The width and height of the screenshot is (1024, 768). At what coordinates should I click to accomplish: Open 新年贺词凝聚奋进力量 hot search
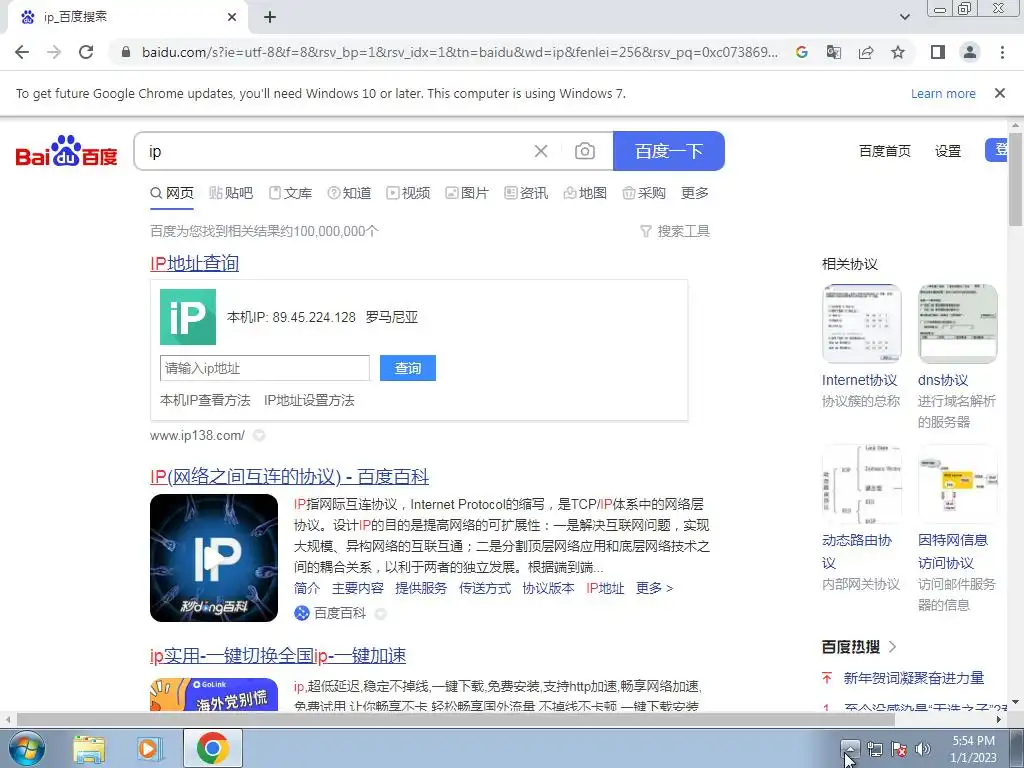point(914,678)
